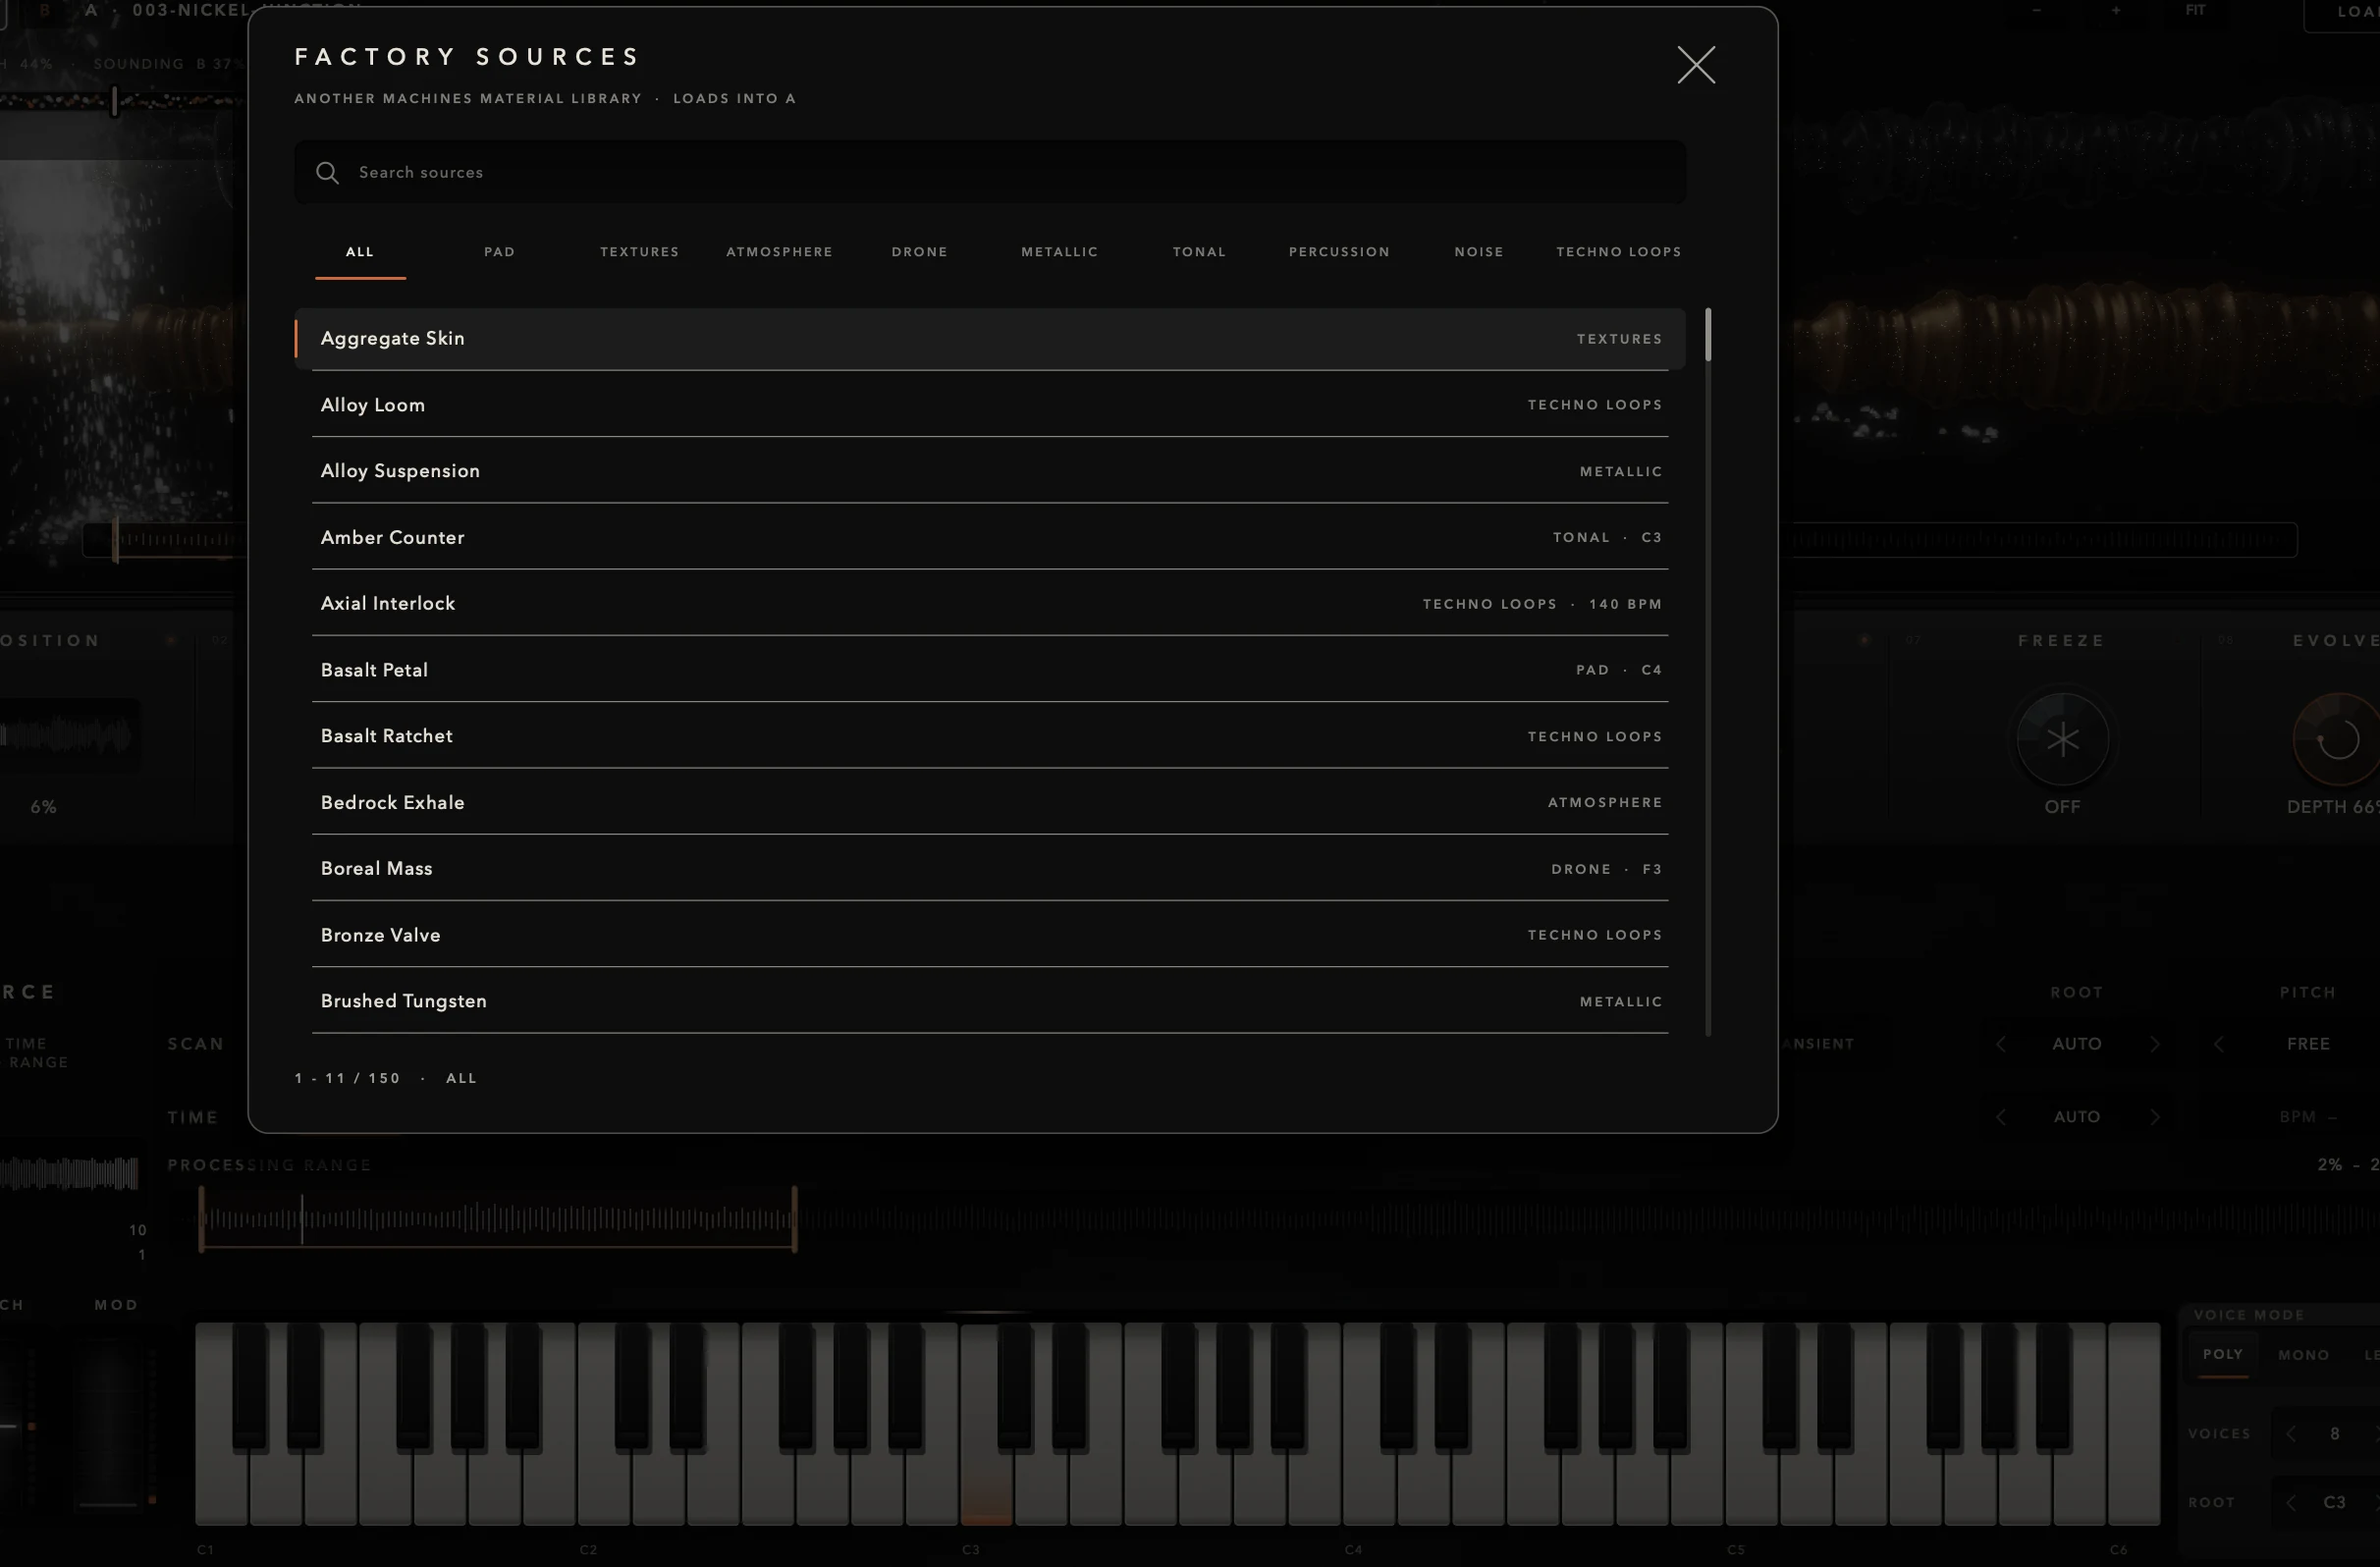Load the Basalt Petal source
The image size is (2380, 1567).
[990, 670]
